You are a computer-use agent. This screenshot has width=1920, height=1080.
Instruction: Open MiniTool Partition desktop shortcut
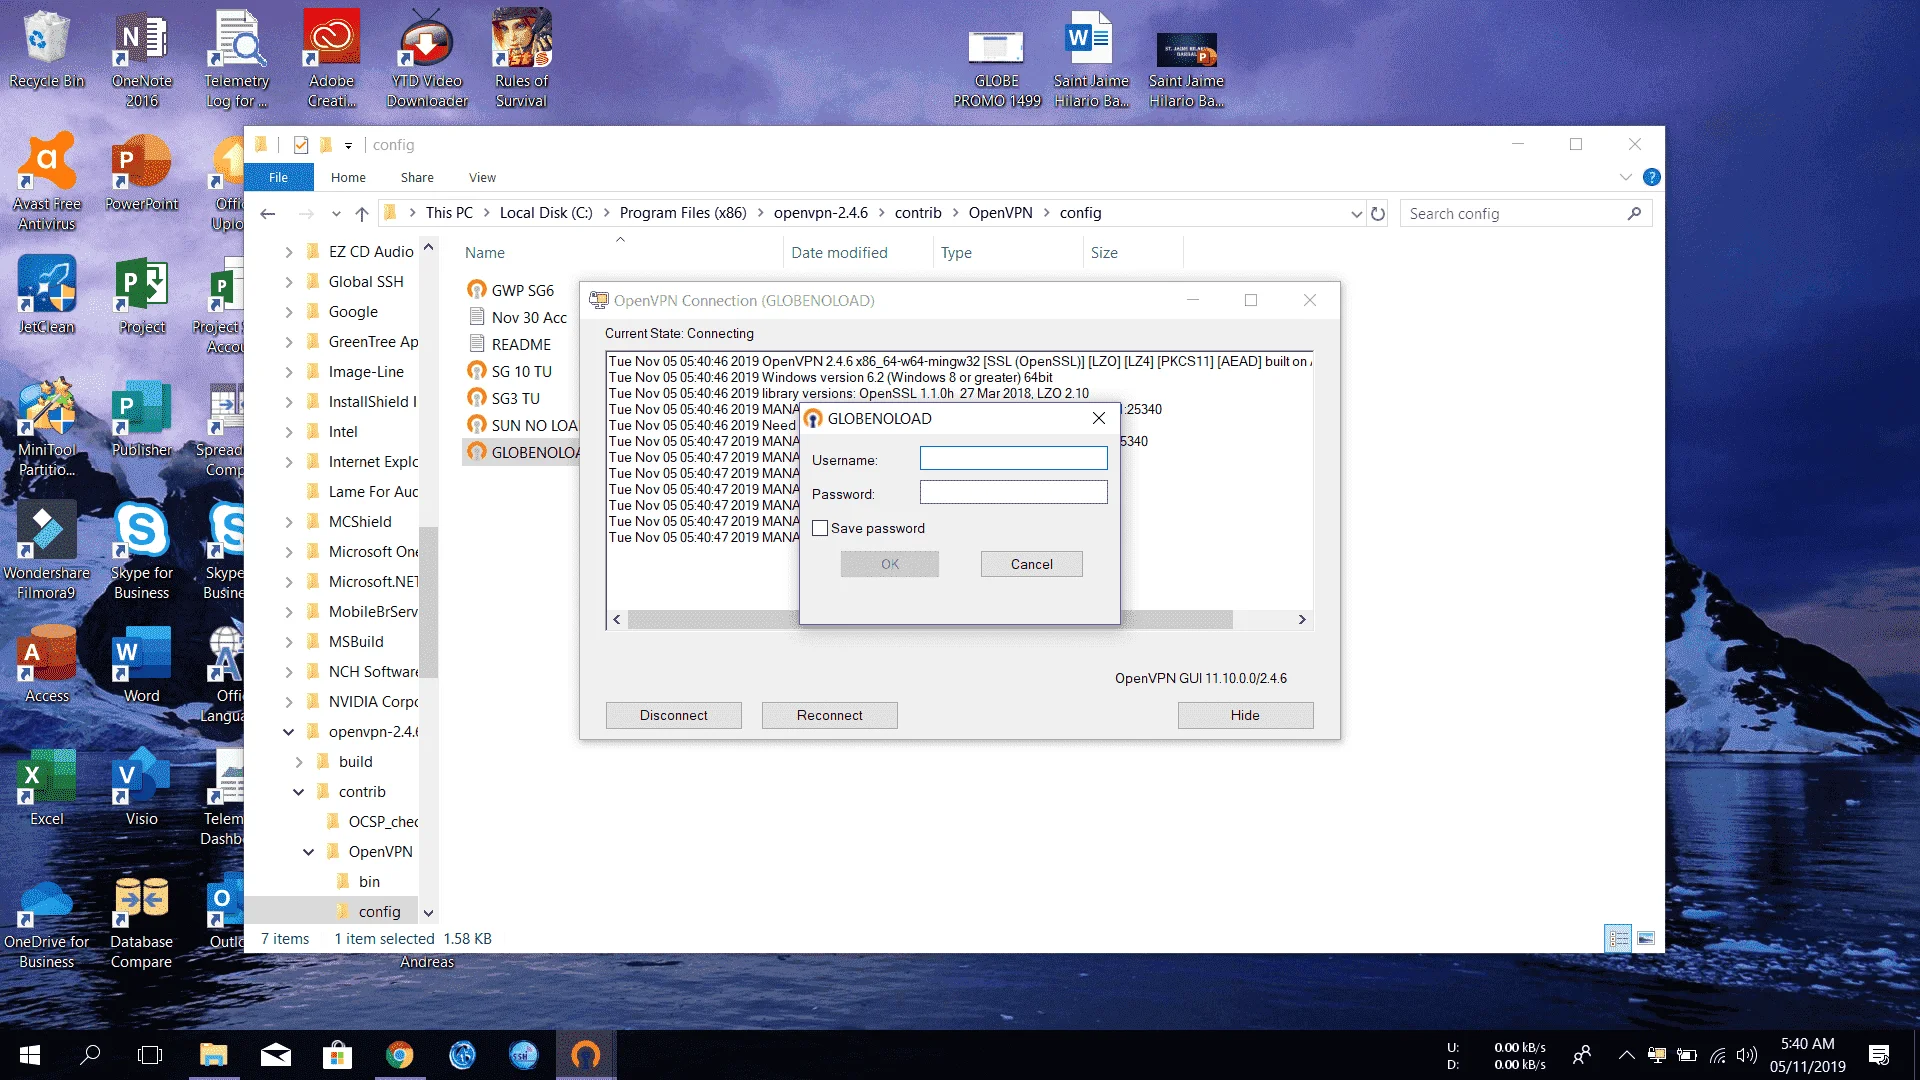46,428
